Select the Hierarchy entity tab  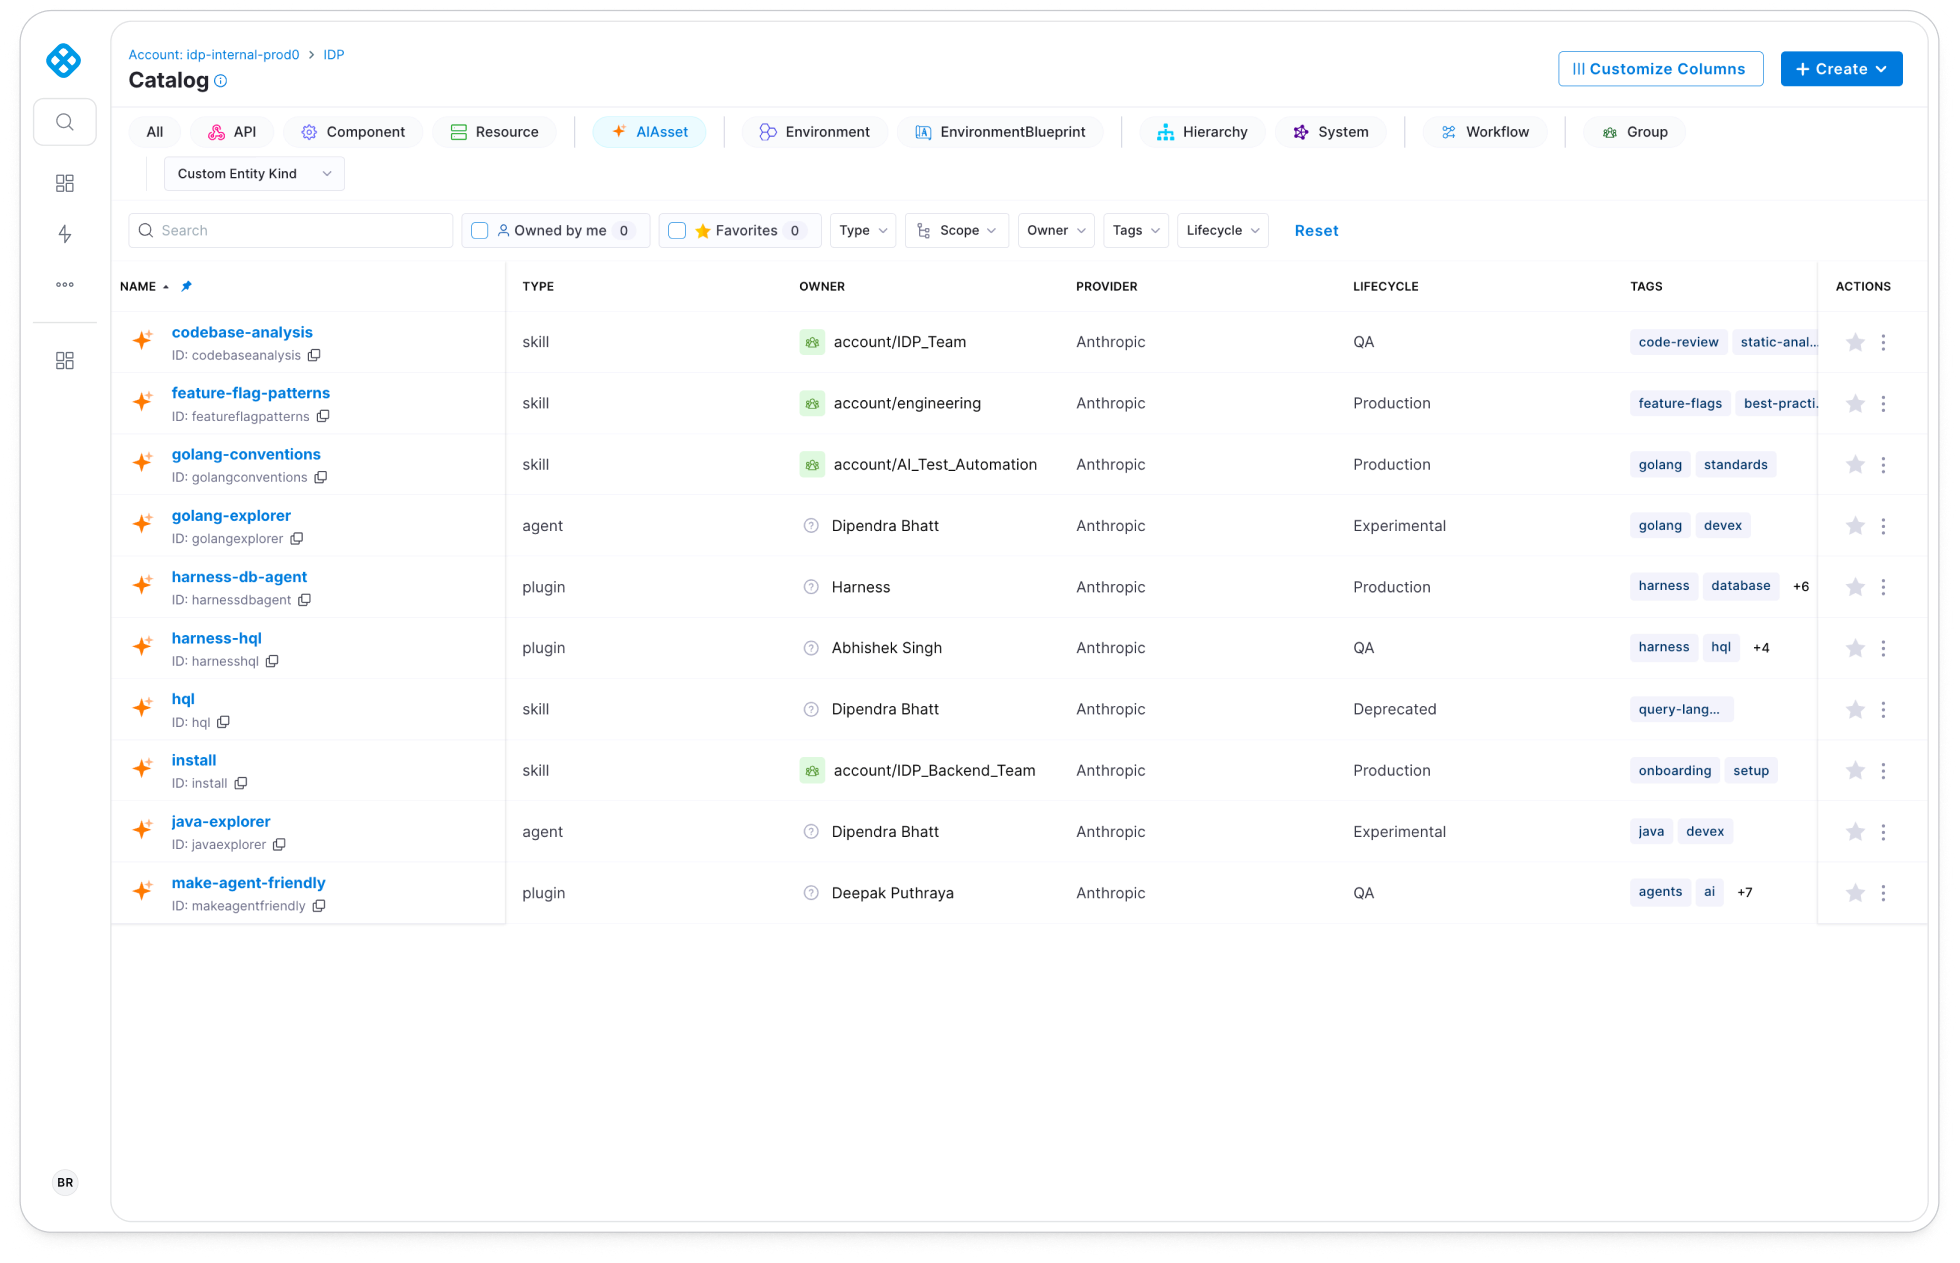tap(1203, 132)
